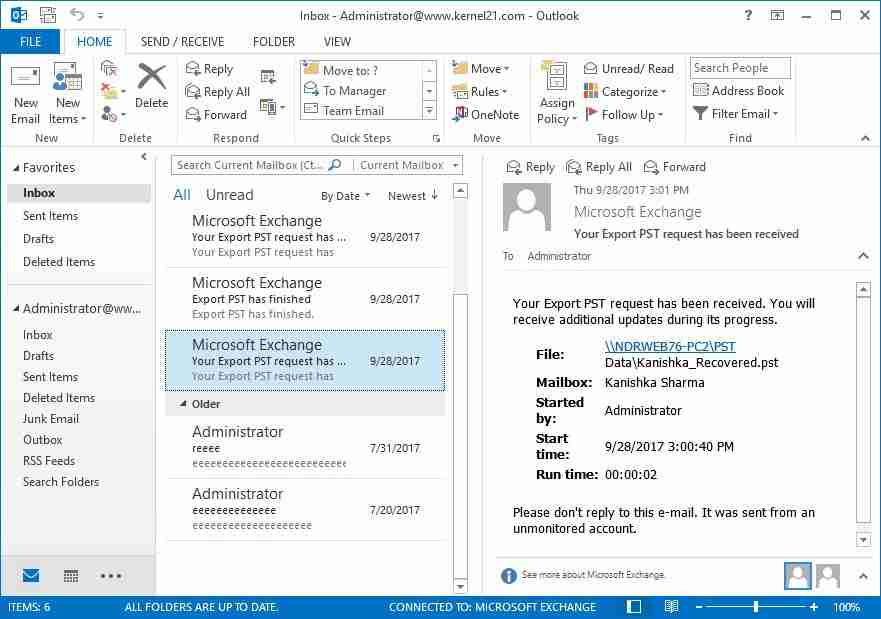Open the More respond options icon
Viewport: 881px width, 619px height.
click(x=273, y=107)
